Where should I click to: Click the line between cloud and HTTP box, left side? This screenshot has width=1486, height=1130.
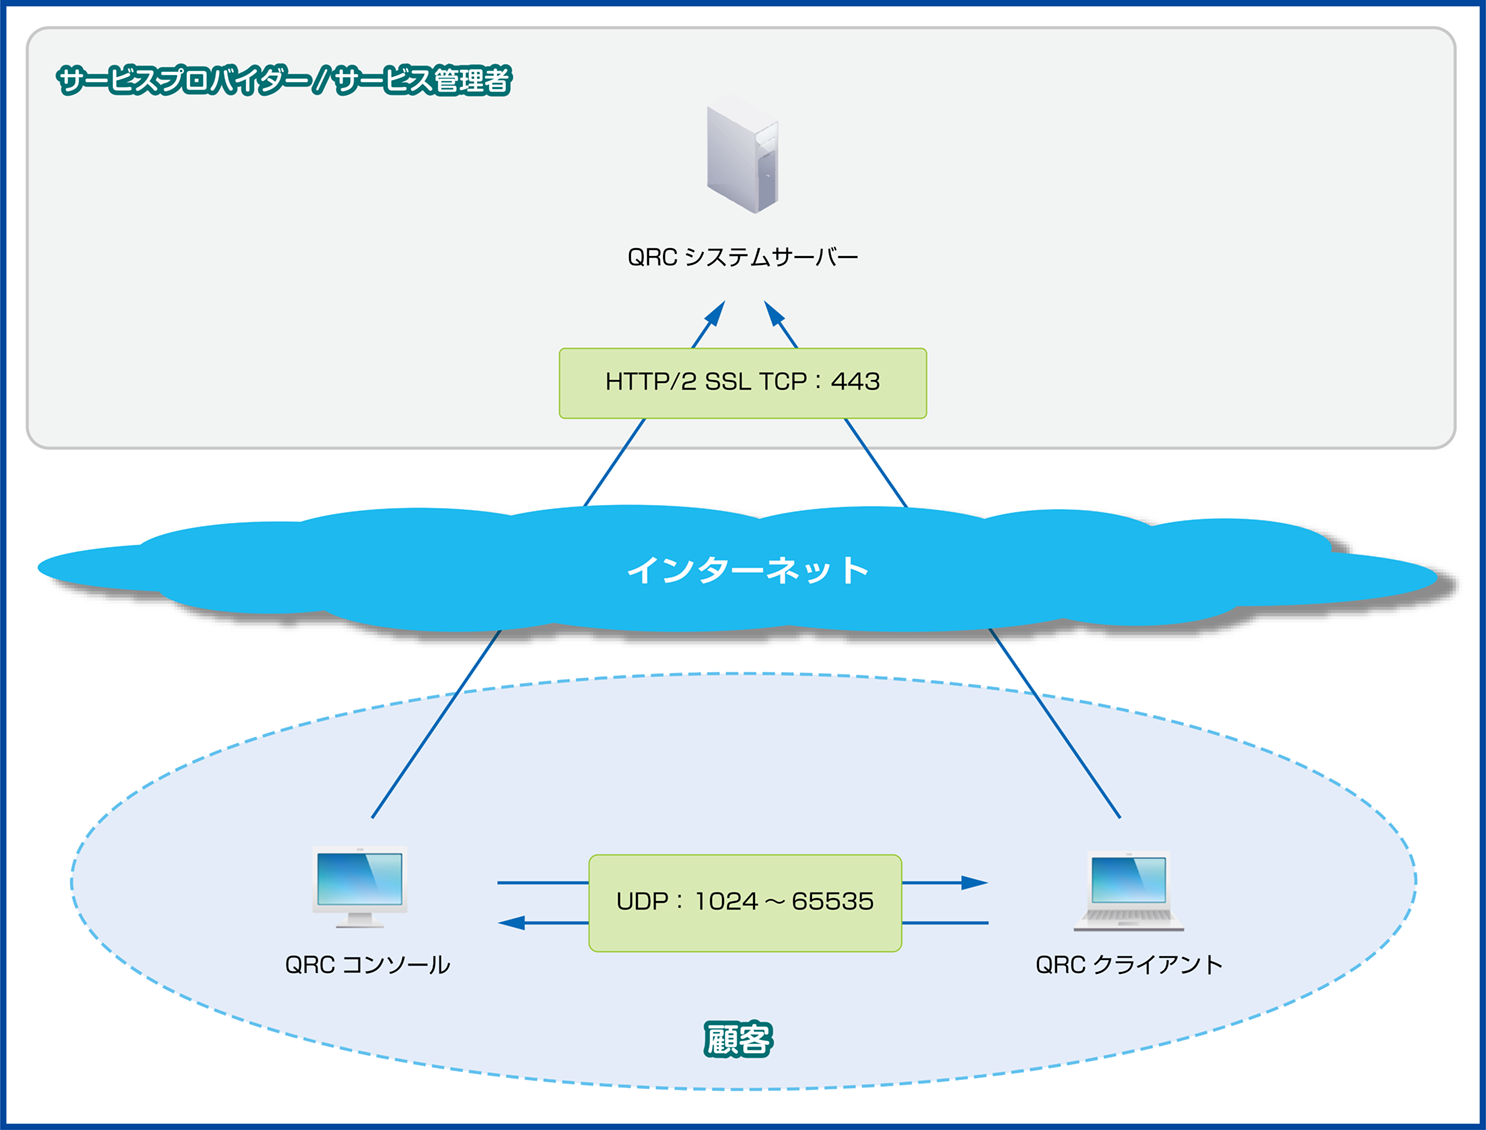(x=614, y=462)
